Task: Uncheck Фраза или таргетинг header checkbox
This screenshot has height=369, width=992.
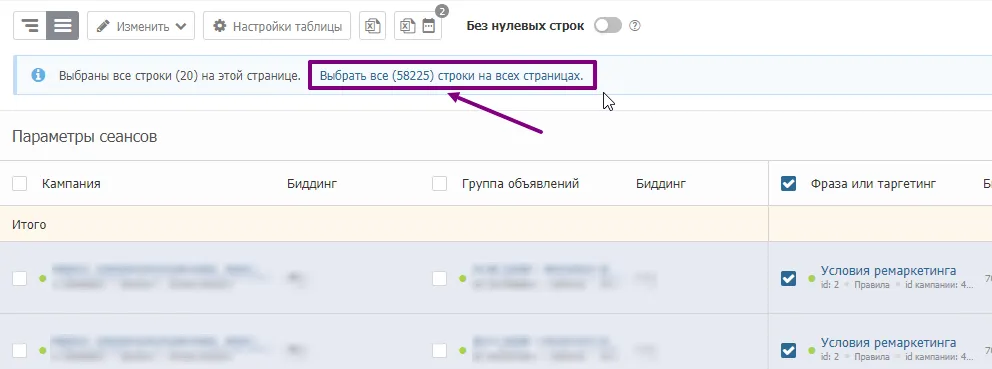Action: pyautogui.click(x=788, y=184)
